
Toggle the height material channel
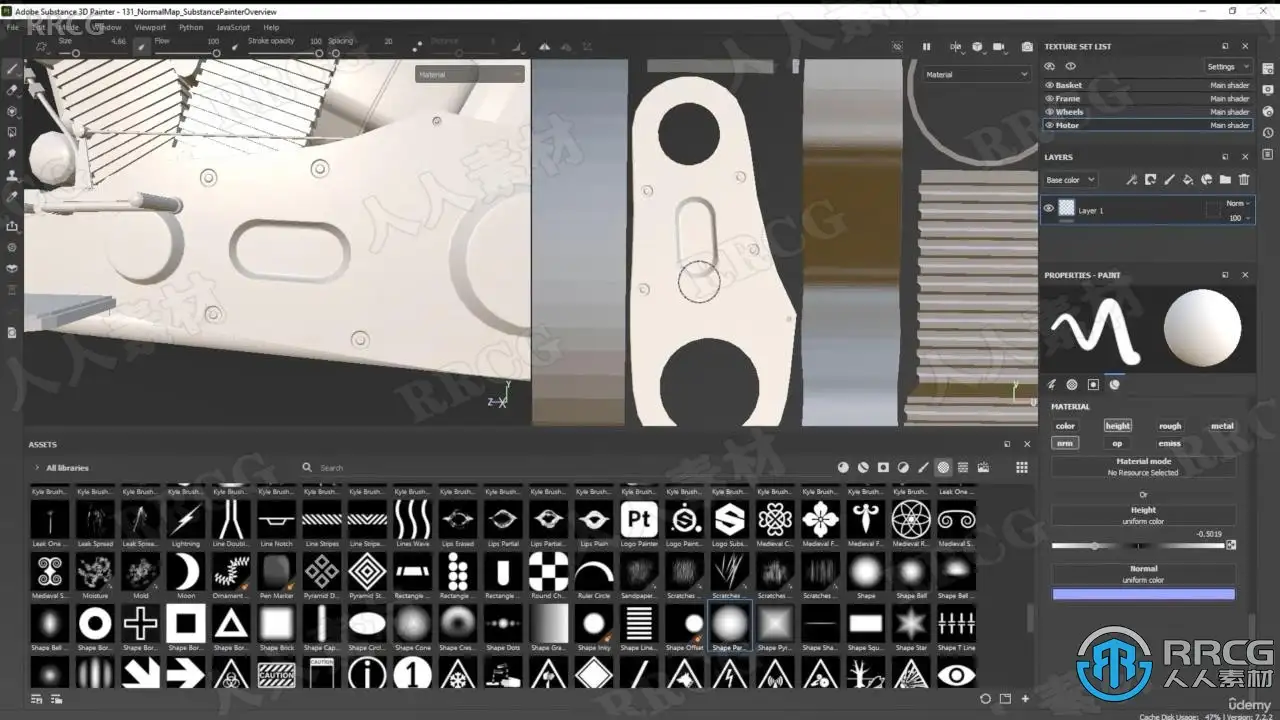[1117, 426]
